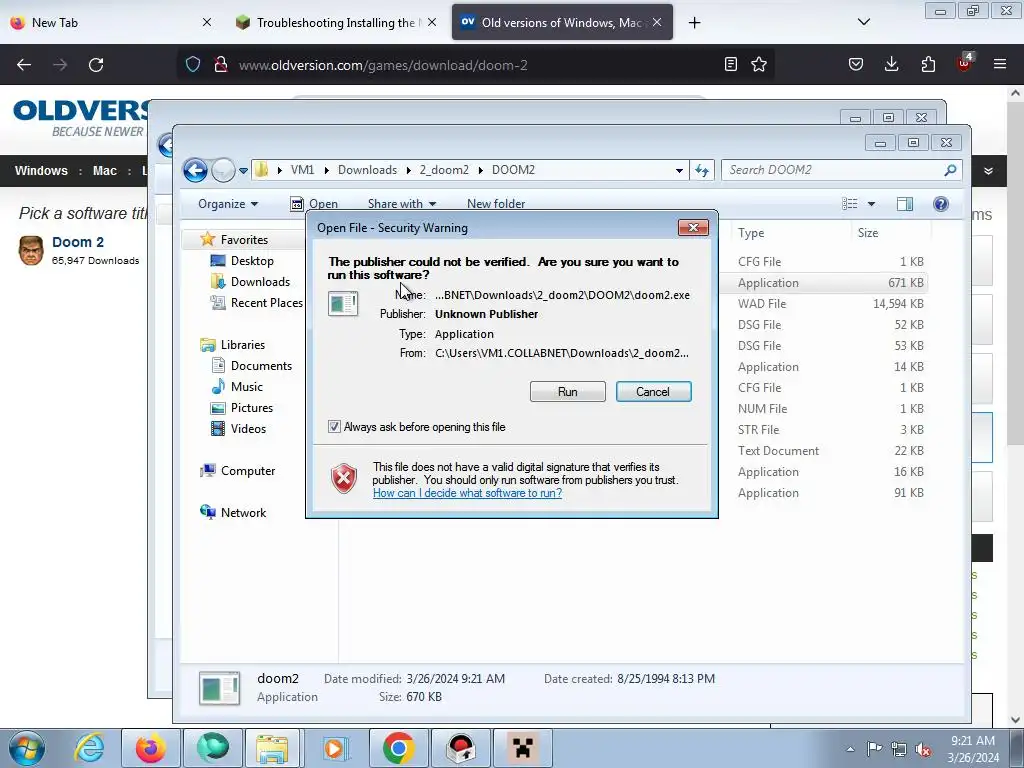Run the doom2.exe file
This screenshot has width=1024, height=768.
pos(568,392)
